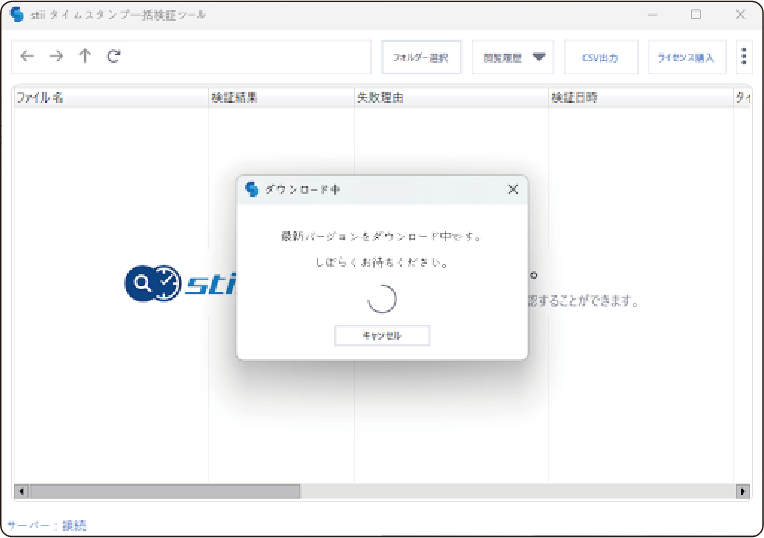This screenshot has height=538, width=764.
Task: Click the back arrow navigation icon
Action: click(x=27, y=57)
